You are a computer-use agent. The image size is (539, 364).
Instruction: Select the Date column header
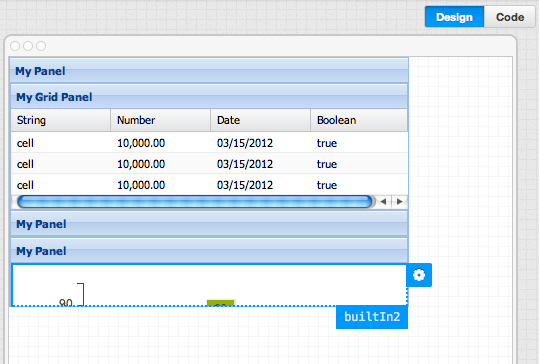tap(261, 120)
